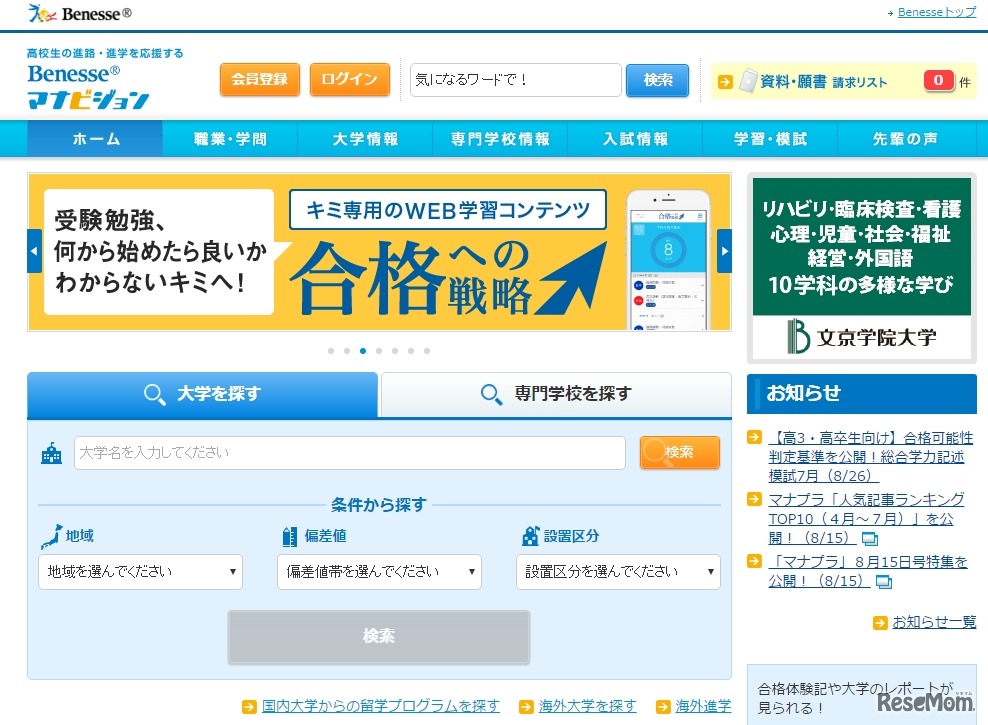
Task: Select the first carousel indicator dot
Action: (x=331, y=351)
